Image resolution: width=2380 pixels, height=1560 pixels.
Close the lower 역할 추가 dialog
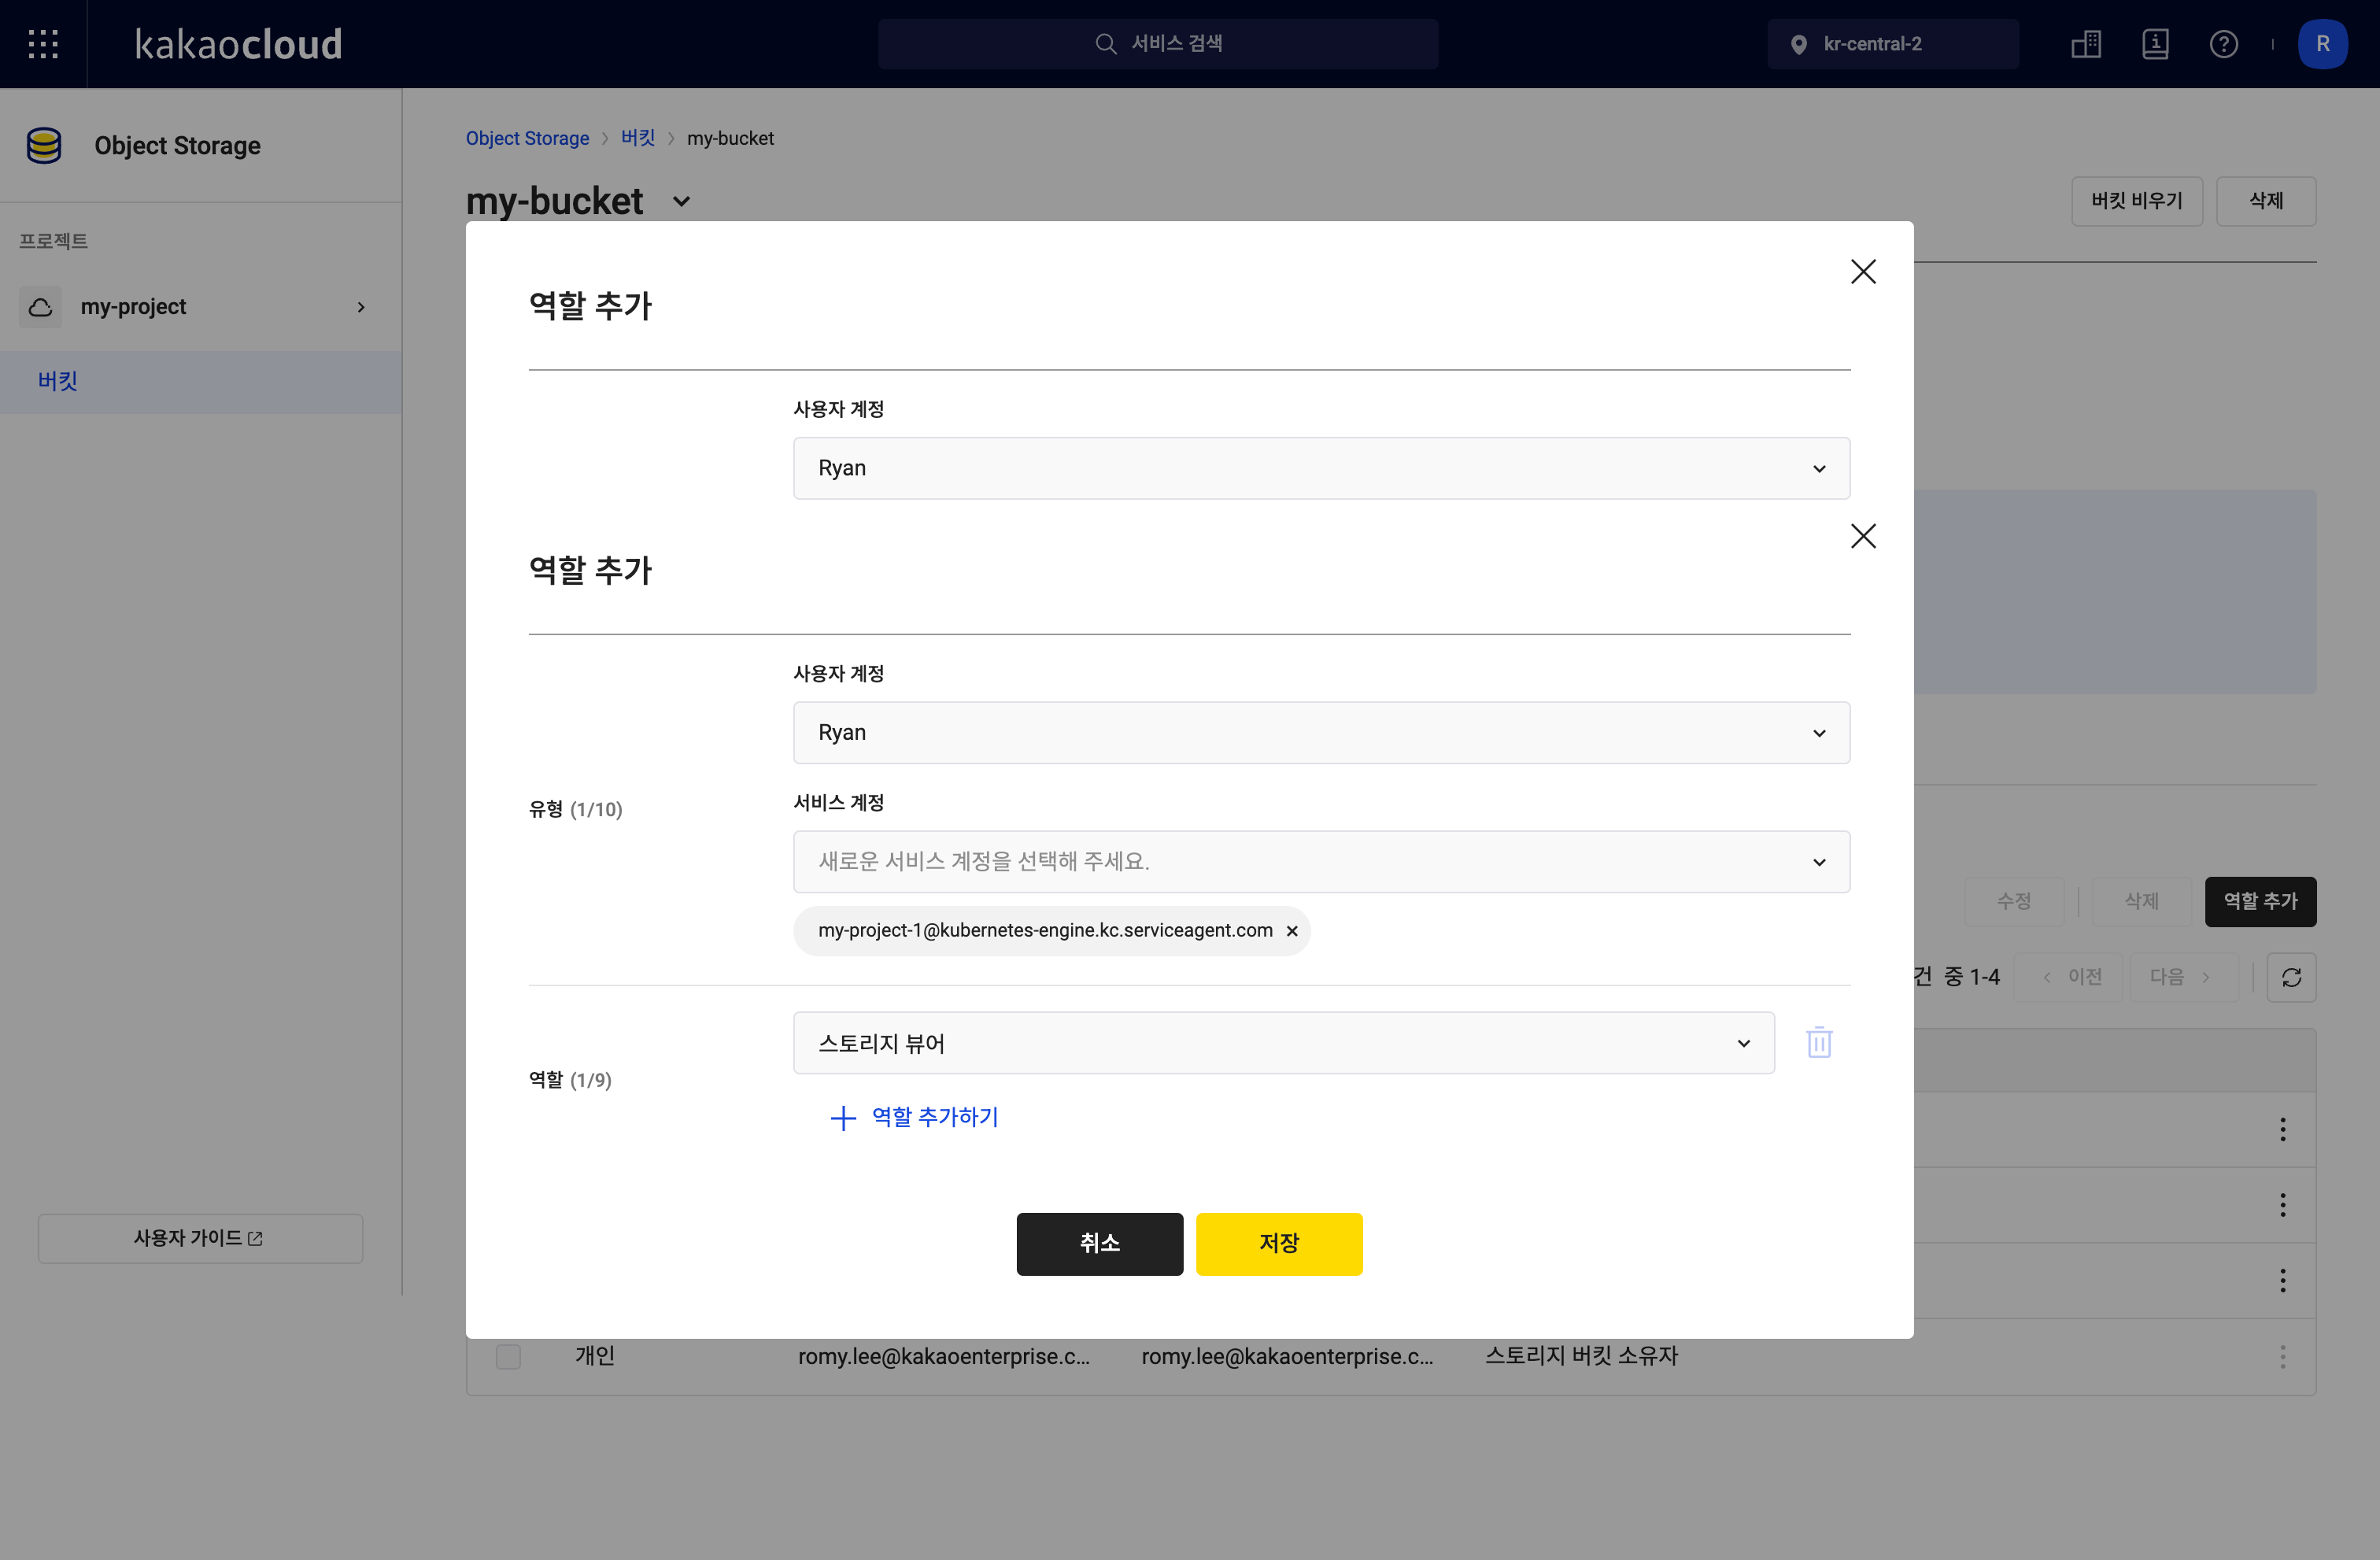tap(1863, 536)
